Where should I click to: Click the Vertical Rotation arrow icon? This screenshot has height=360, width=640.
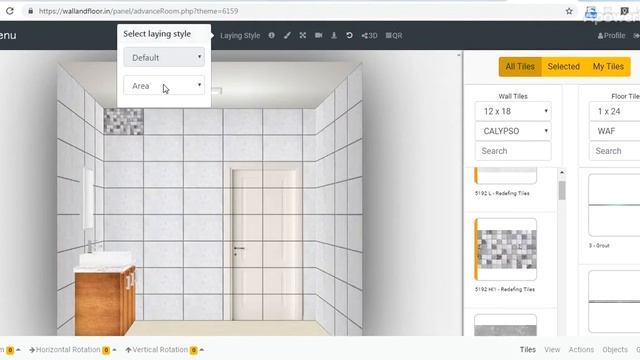click(x=128, y=350)
